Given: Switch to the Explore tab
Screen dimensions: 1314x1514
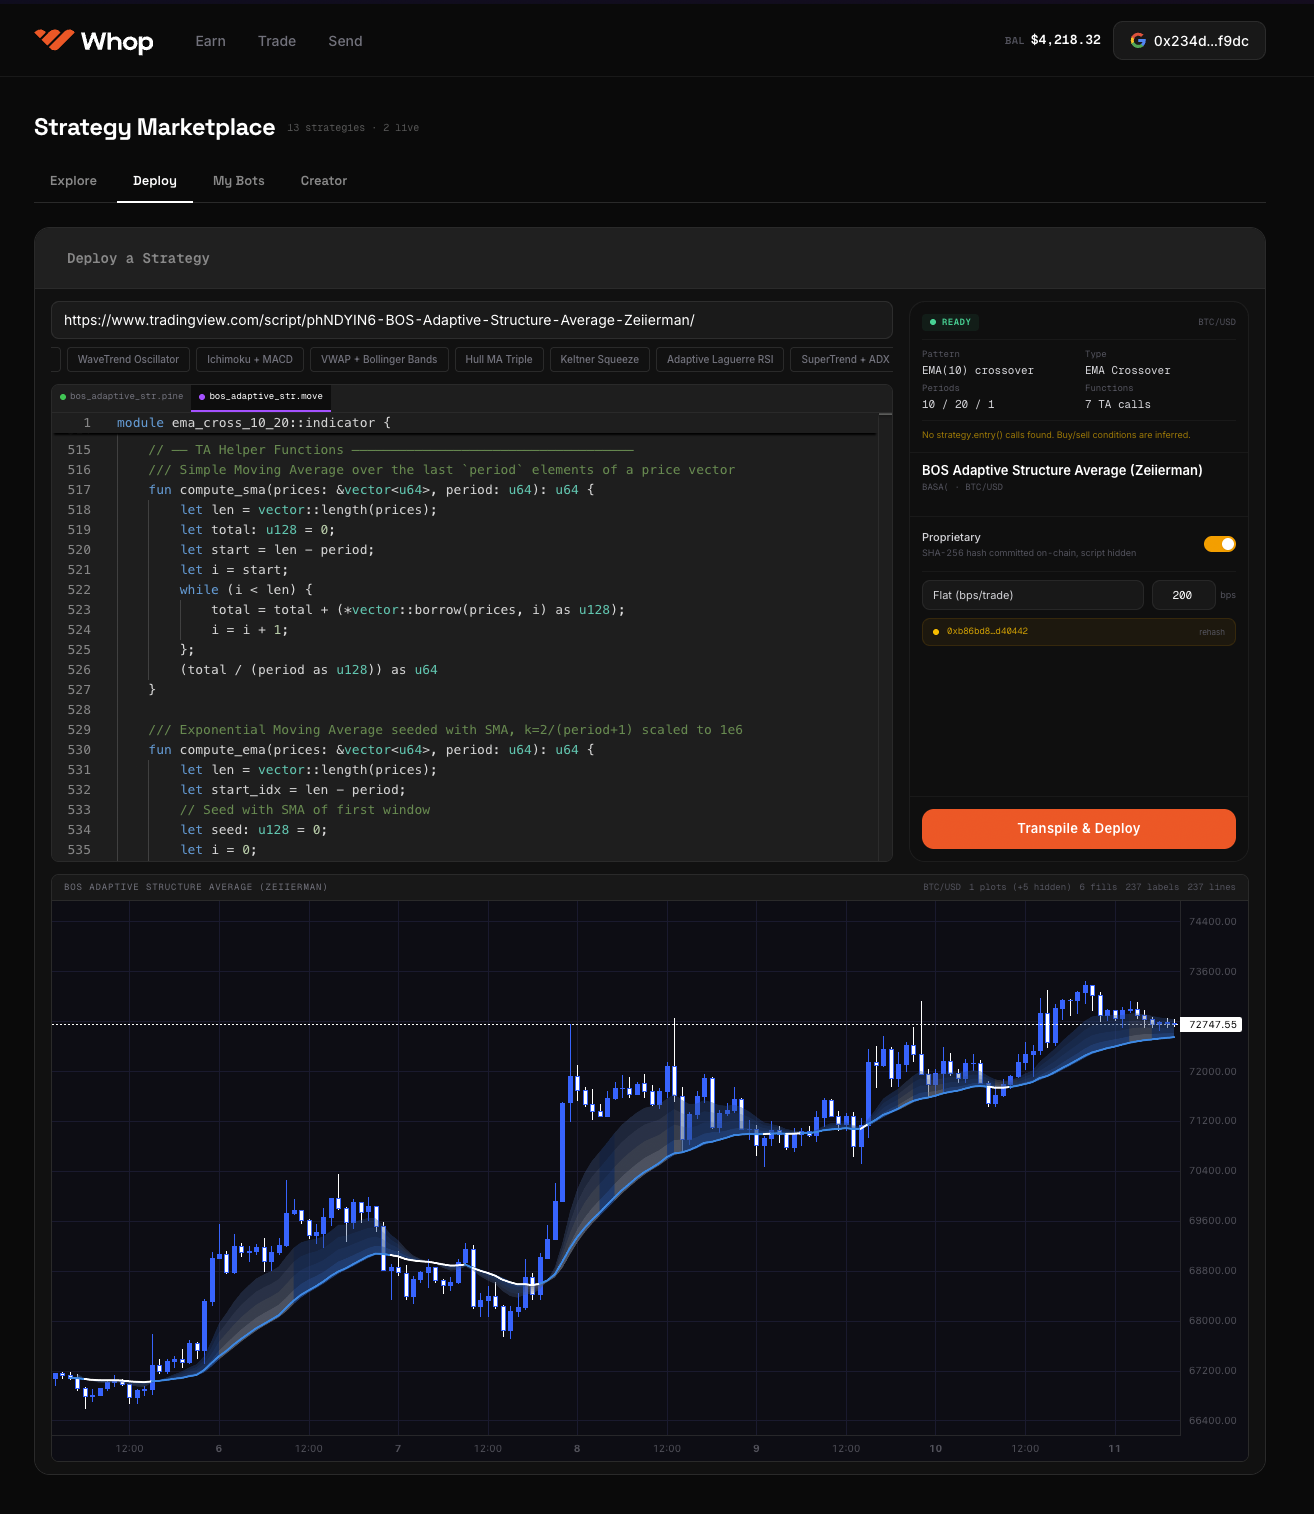Looking at the screenshot, I should pos(73,181).
